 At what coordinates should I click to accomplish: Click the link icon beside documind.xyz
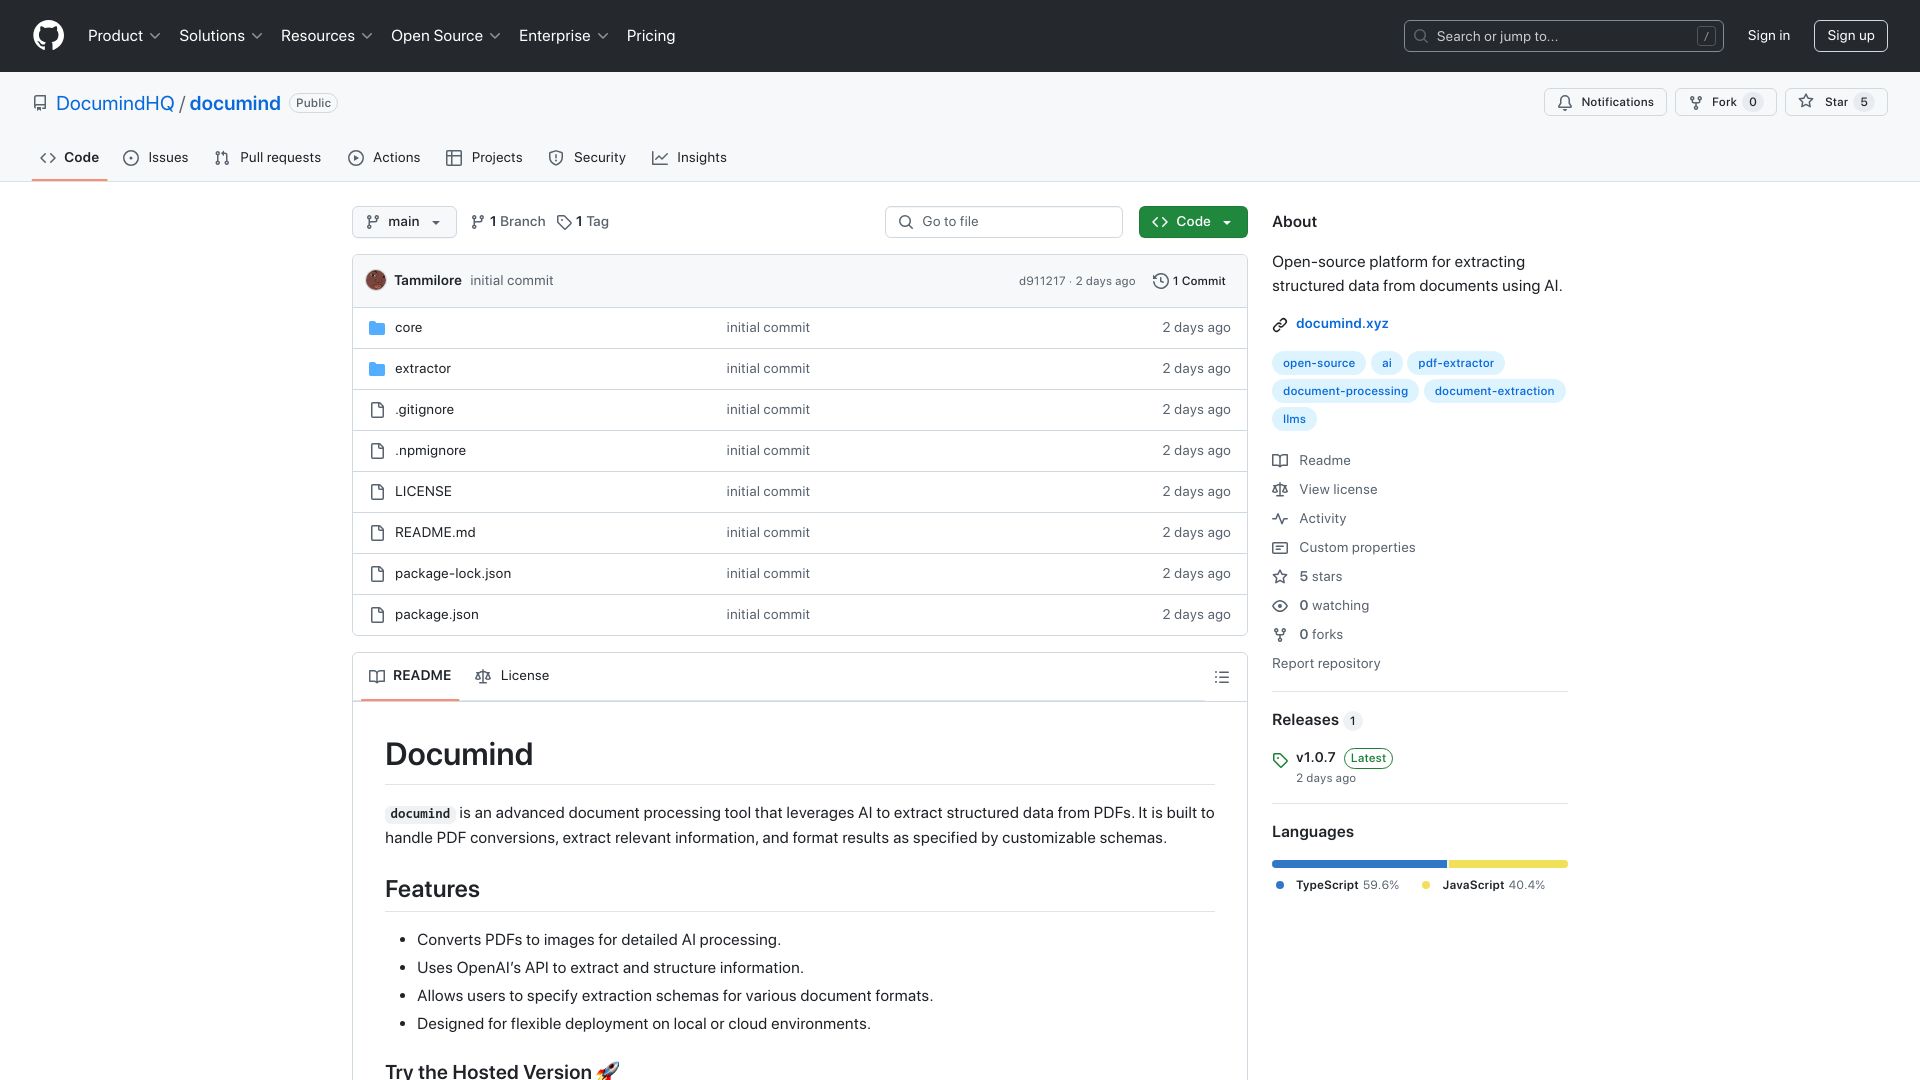(1280, 324)
